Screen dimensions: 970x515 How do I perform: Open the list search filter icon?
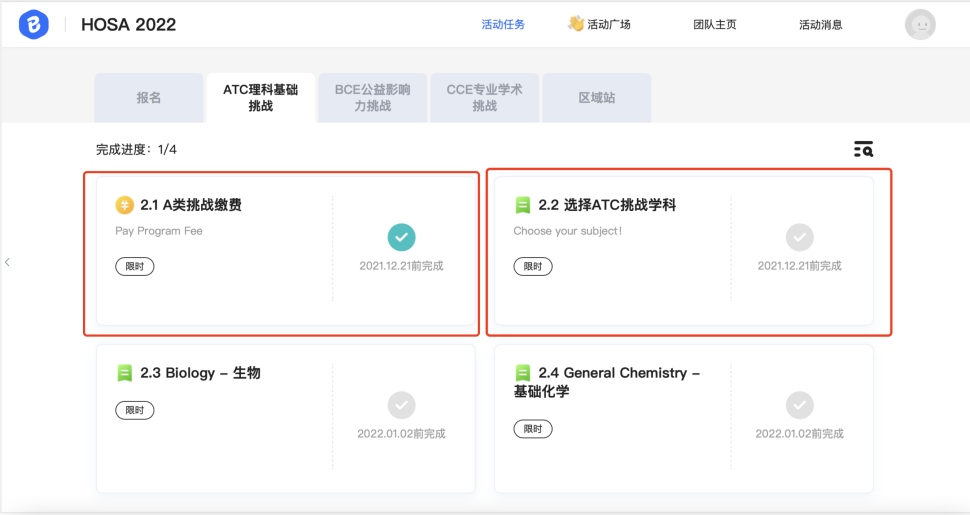point(863,149)
